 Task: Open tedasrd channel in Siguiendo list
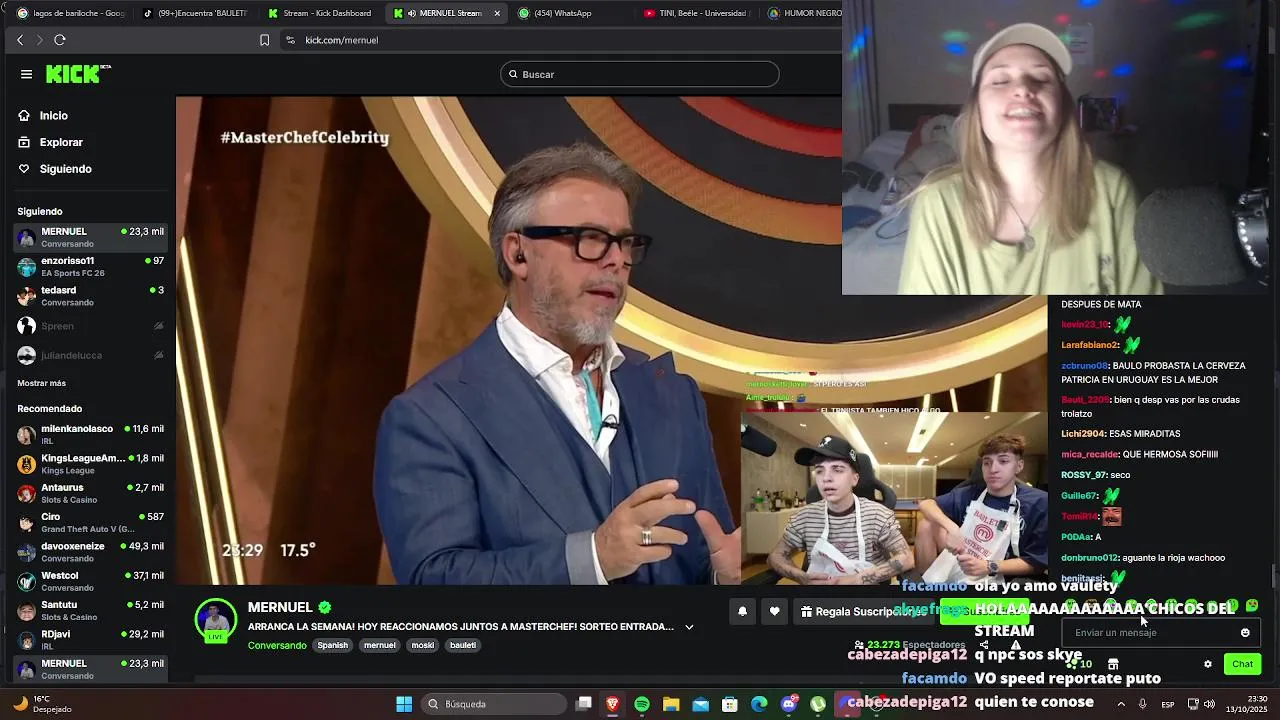(x=90, y=296)
